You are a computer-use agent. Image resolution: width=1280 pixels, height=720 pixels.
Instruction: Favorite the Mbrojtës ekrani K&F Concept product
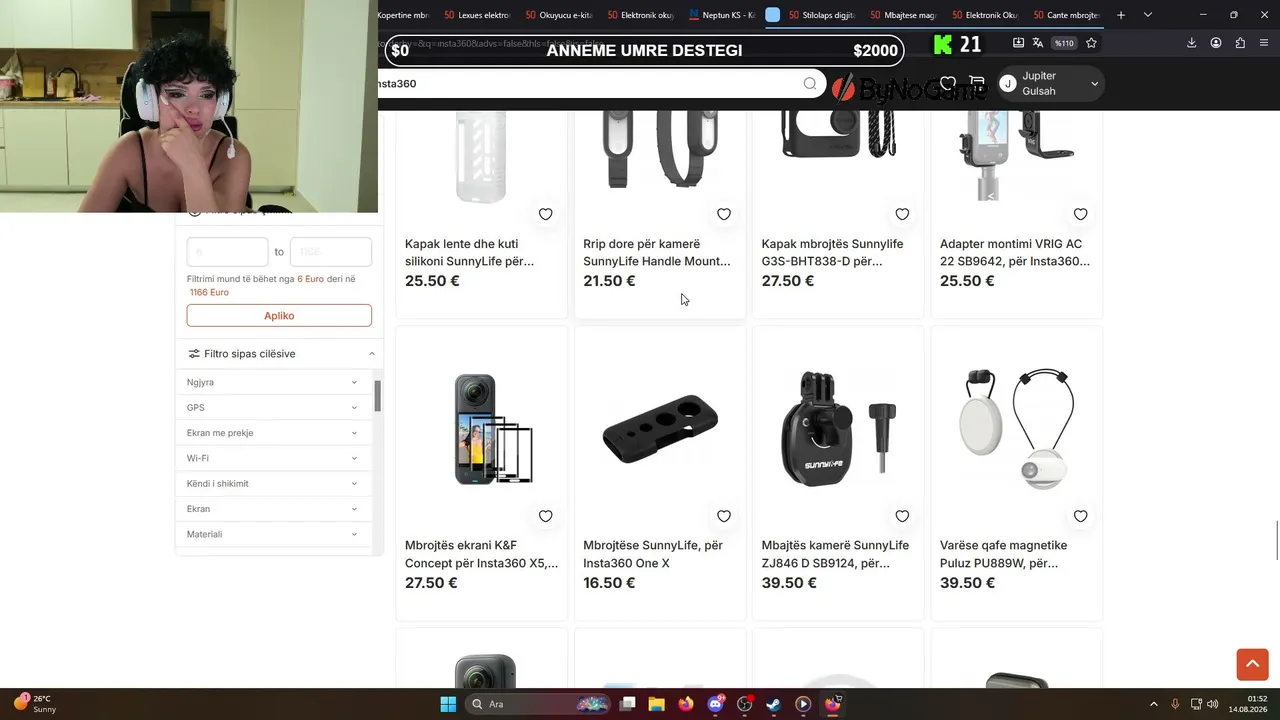click(545, 516)
